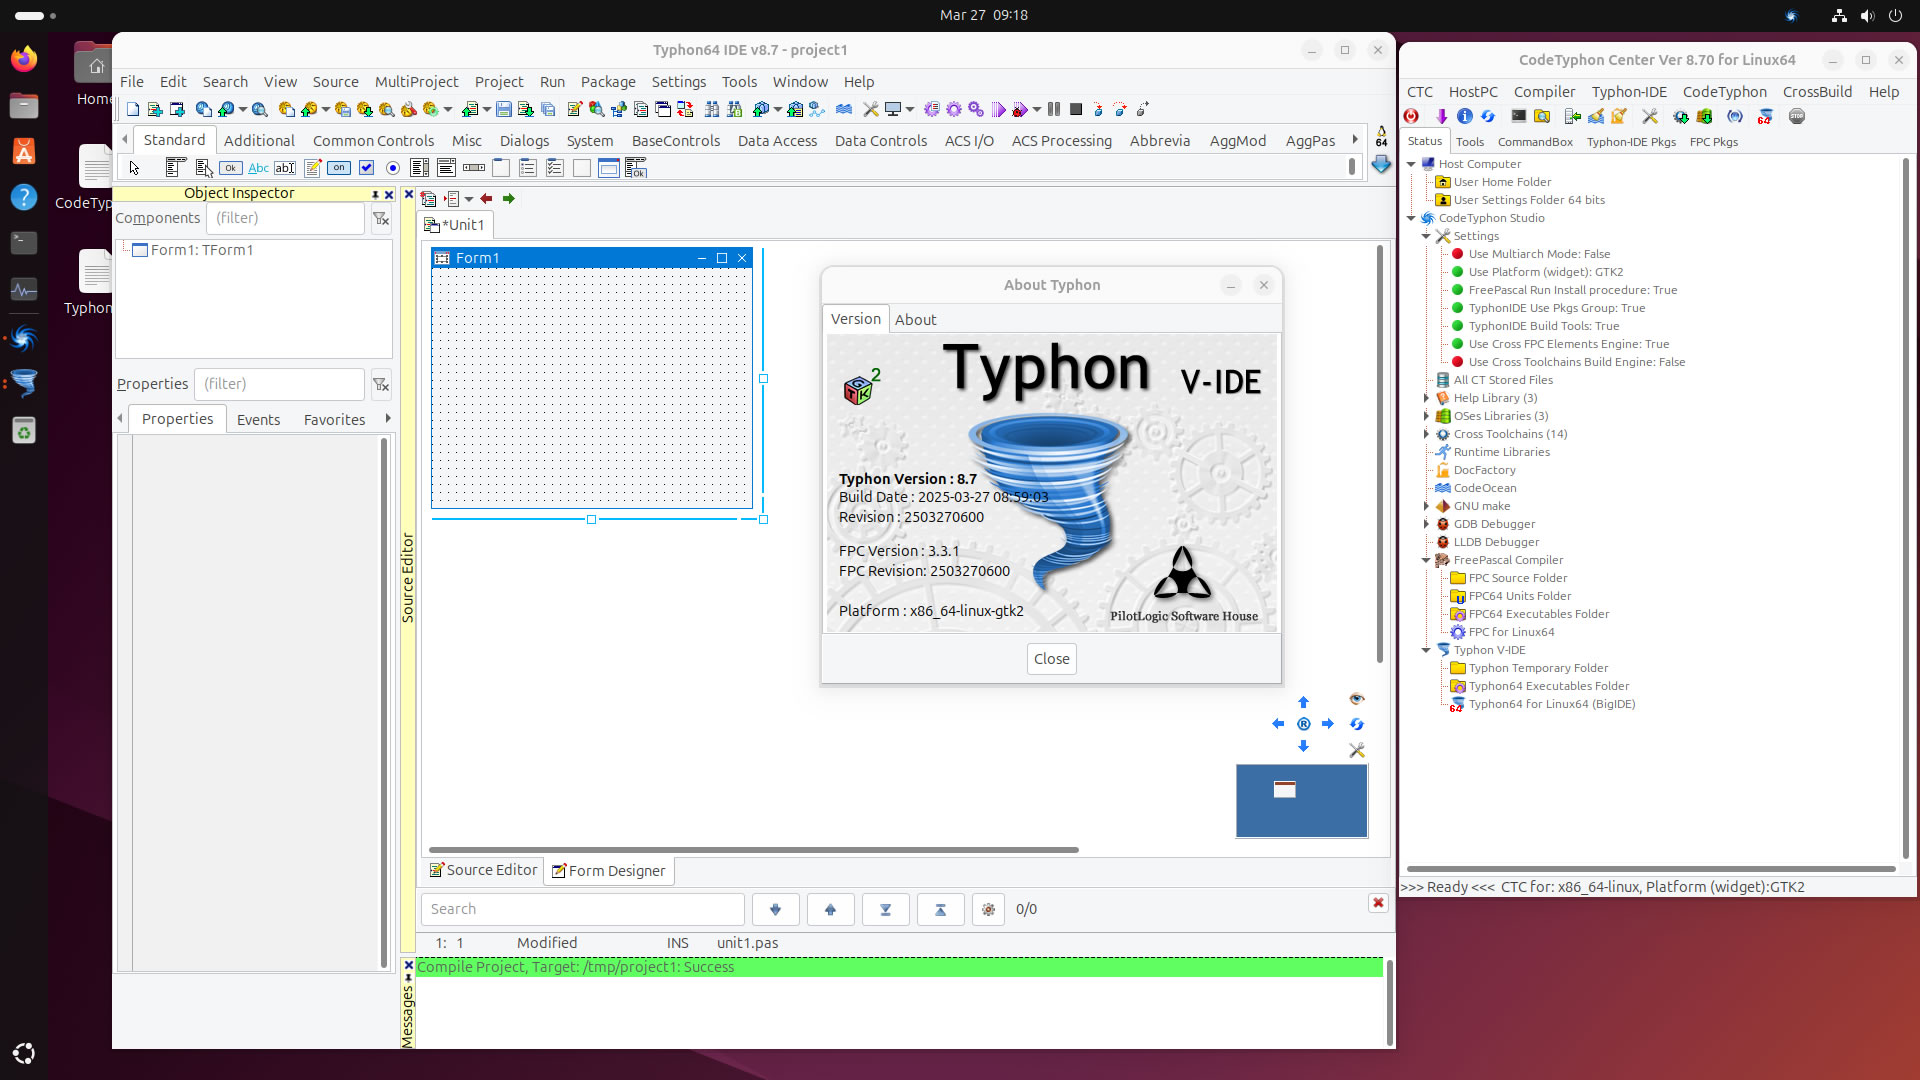Open the dropdown arrow next to the monitor icon
Image resolution: width=1920 pixels, height=1080 pixels.
(x=909, y=110)
